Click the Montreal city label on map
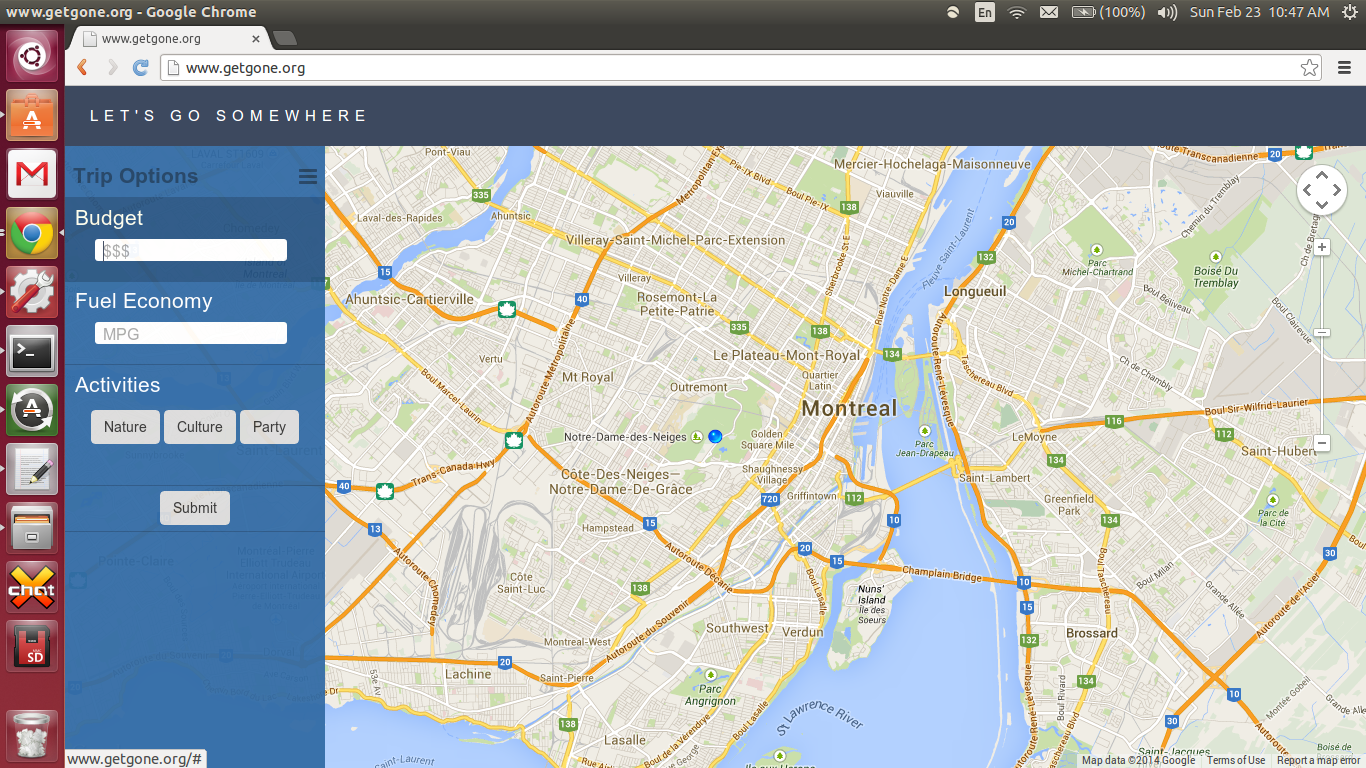This screenshot has height=768, width=1366. [x=849, y=408]
